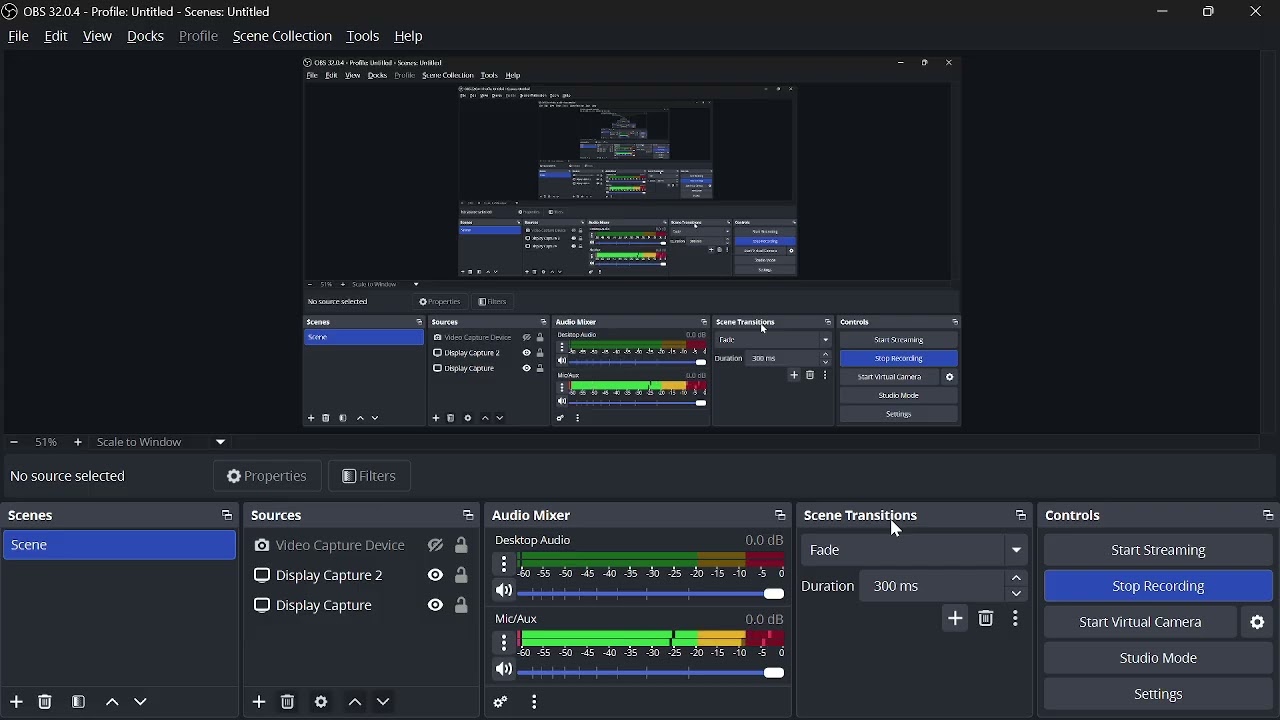Zoom out preview with minus icon
This screenshot has width=1280, height=720.
(14, 442)
